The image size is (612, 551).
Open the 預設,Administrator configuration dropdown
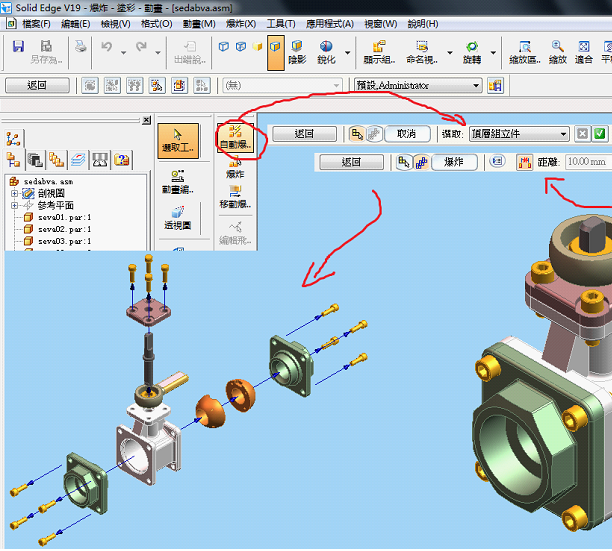(x=418, y=85)
